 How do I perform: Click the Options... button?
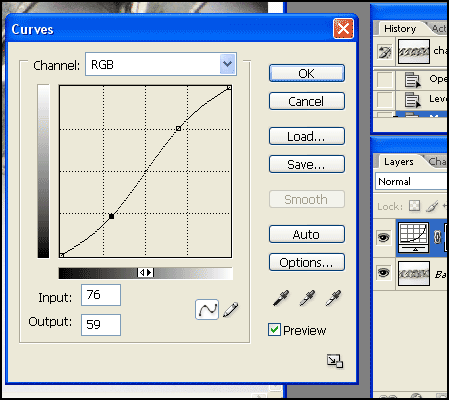(307, 262)
